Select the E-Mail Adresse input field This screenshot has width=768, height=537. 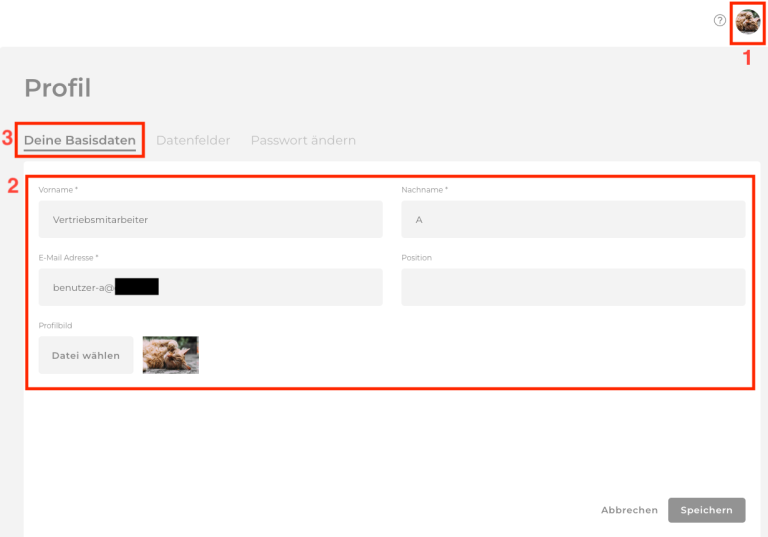210,287
